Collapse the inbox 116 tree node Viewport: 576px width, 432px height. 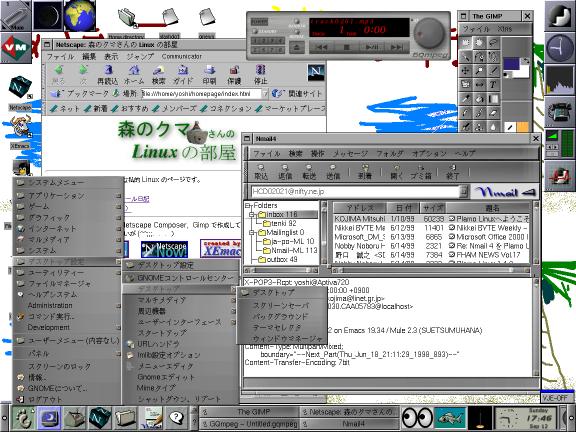[252, 214]
